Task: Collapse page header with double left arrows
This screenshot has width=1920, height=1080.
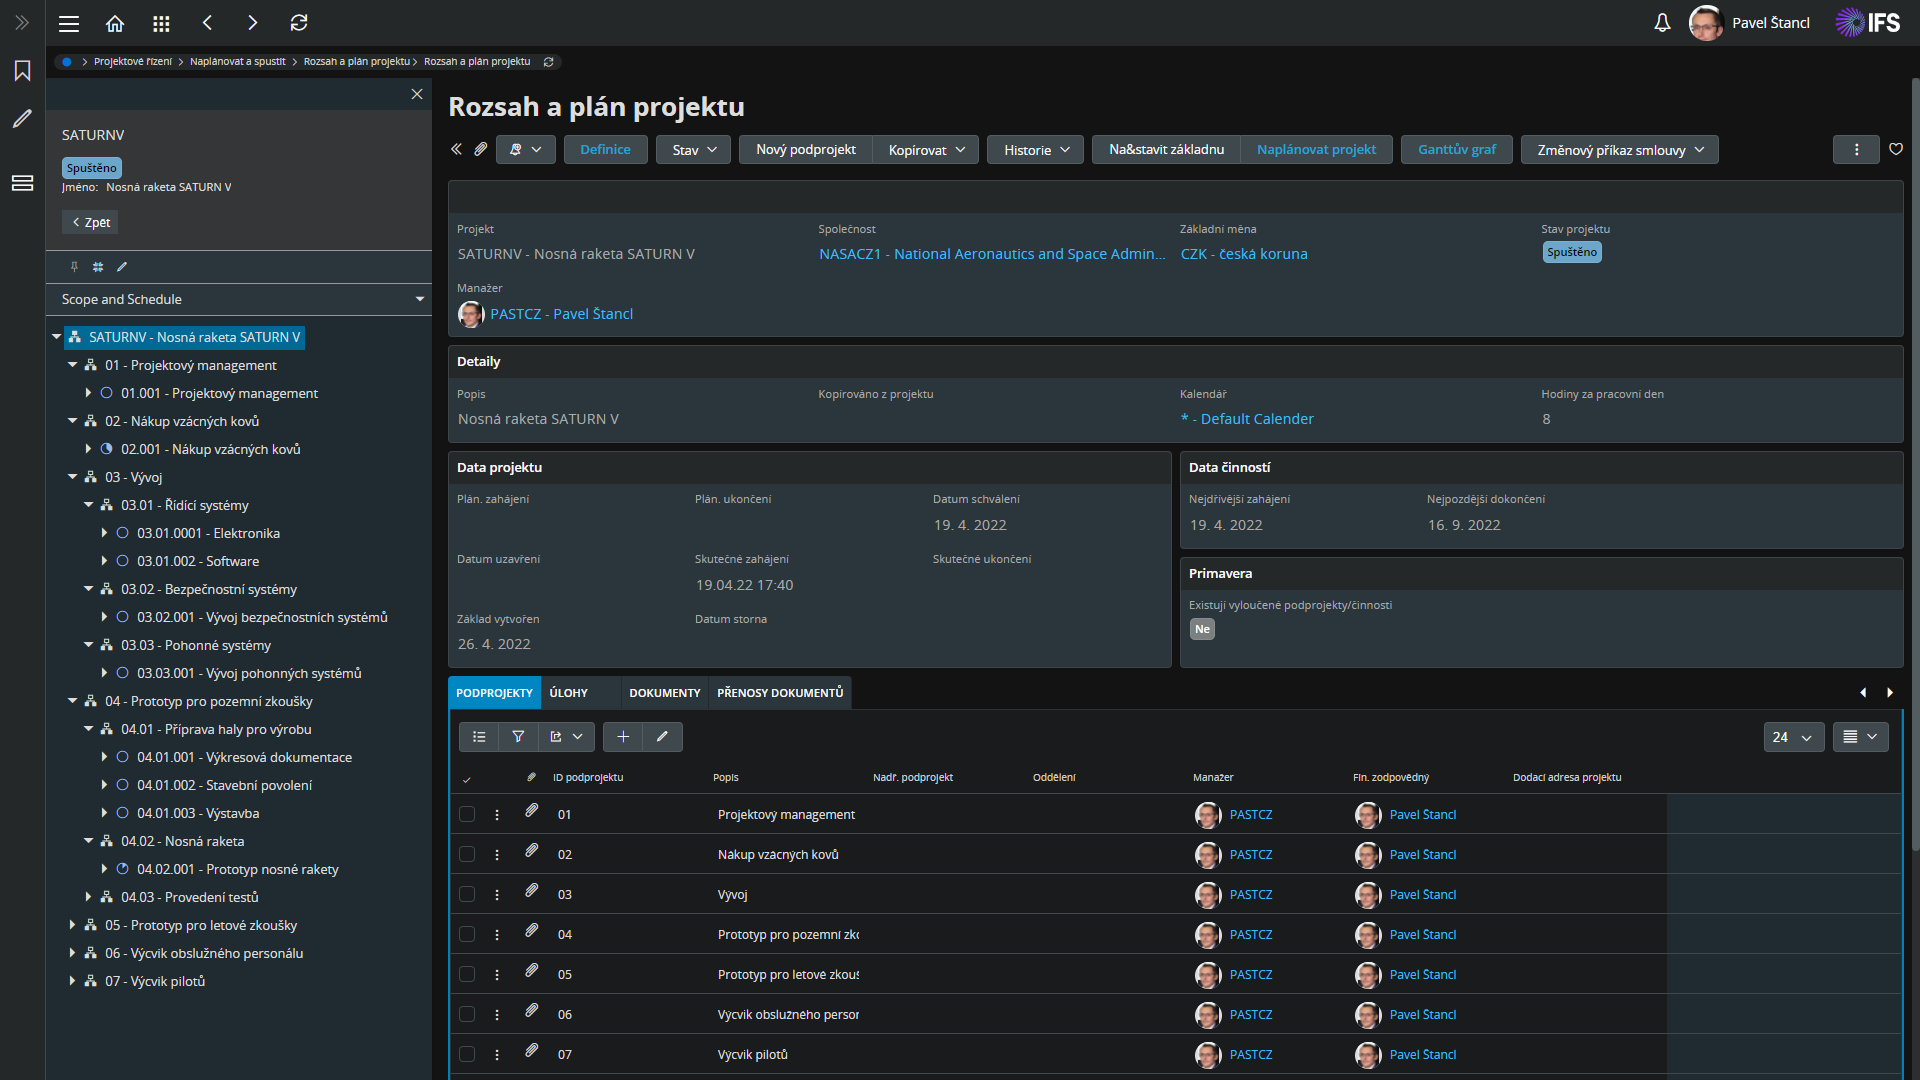Action: [456, 150]
